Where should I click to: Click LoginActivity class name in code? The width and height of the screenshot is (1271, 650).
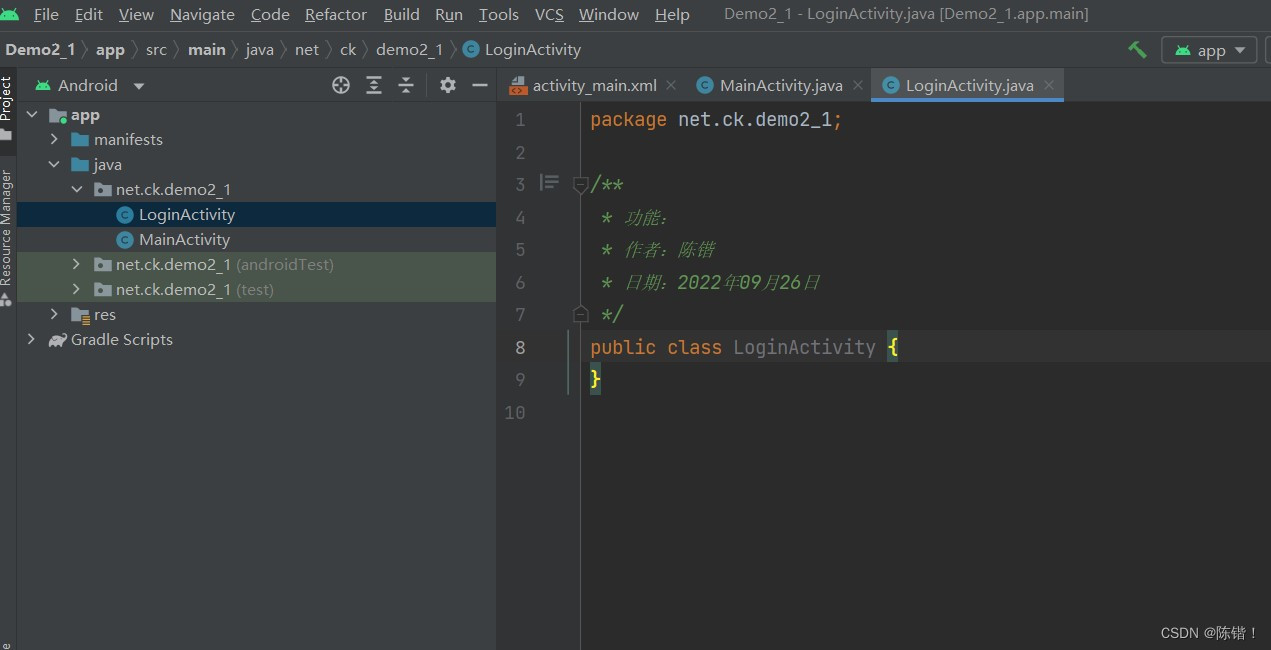[x=804, y=347]
